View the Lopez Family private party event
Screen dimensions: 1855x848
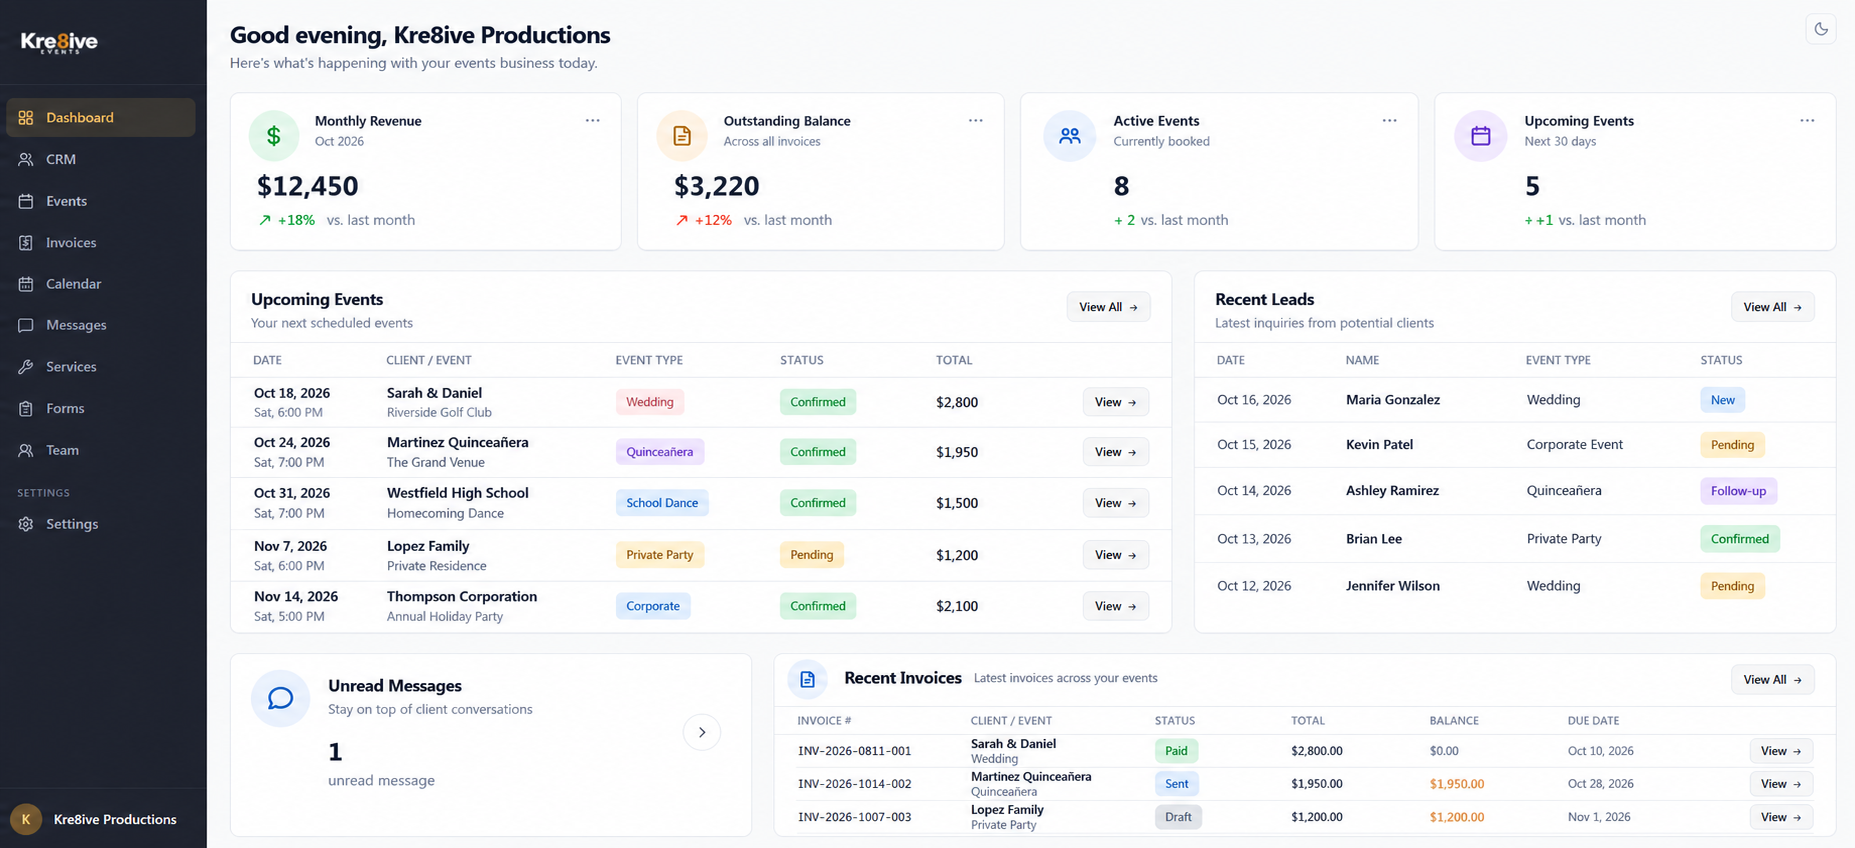click(x=1115, y=555)
